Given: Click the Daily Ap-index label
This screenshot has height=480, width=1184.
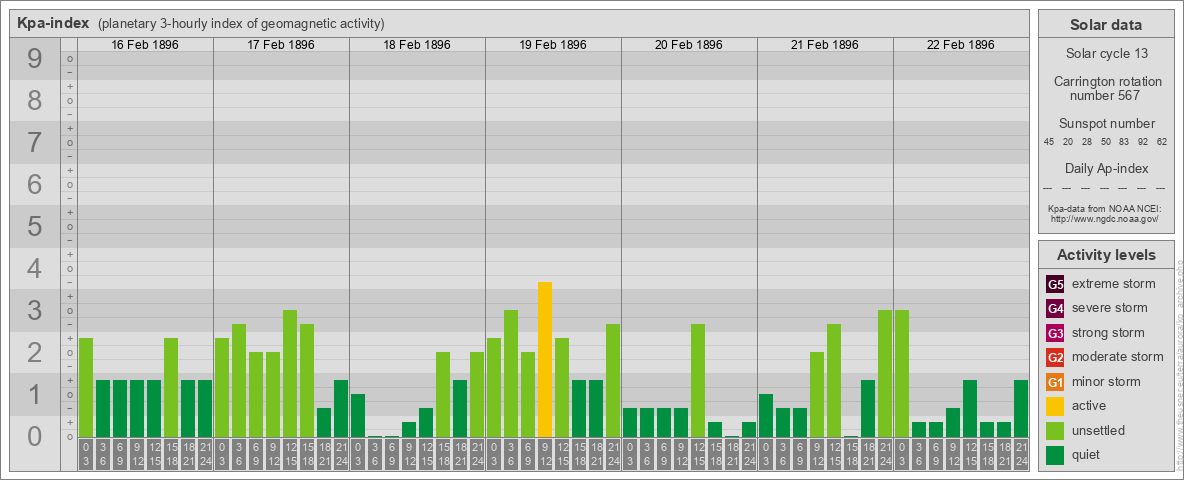Looking at the screenshot, I should [1106, 168].
